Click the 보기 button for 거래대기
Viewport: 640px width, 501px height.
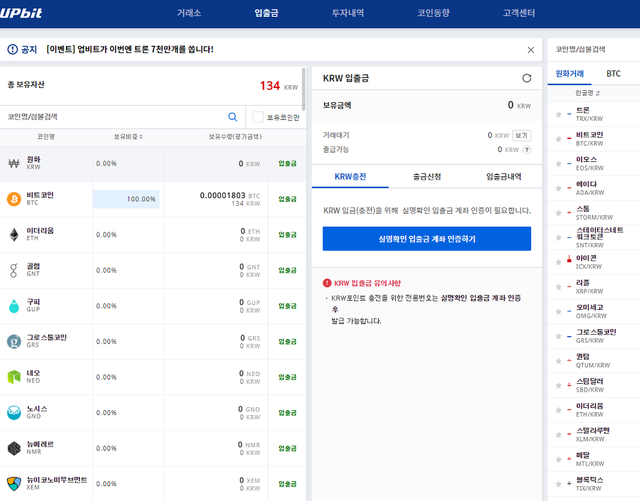pyautogui.click(x=521, y=135)
